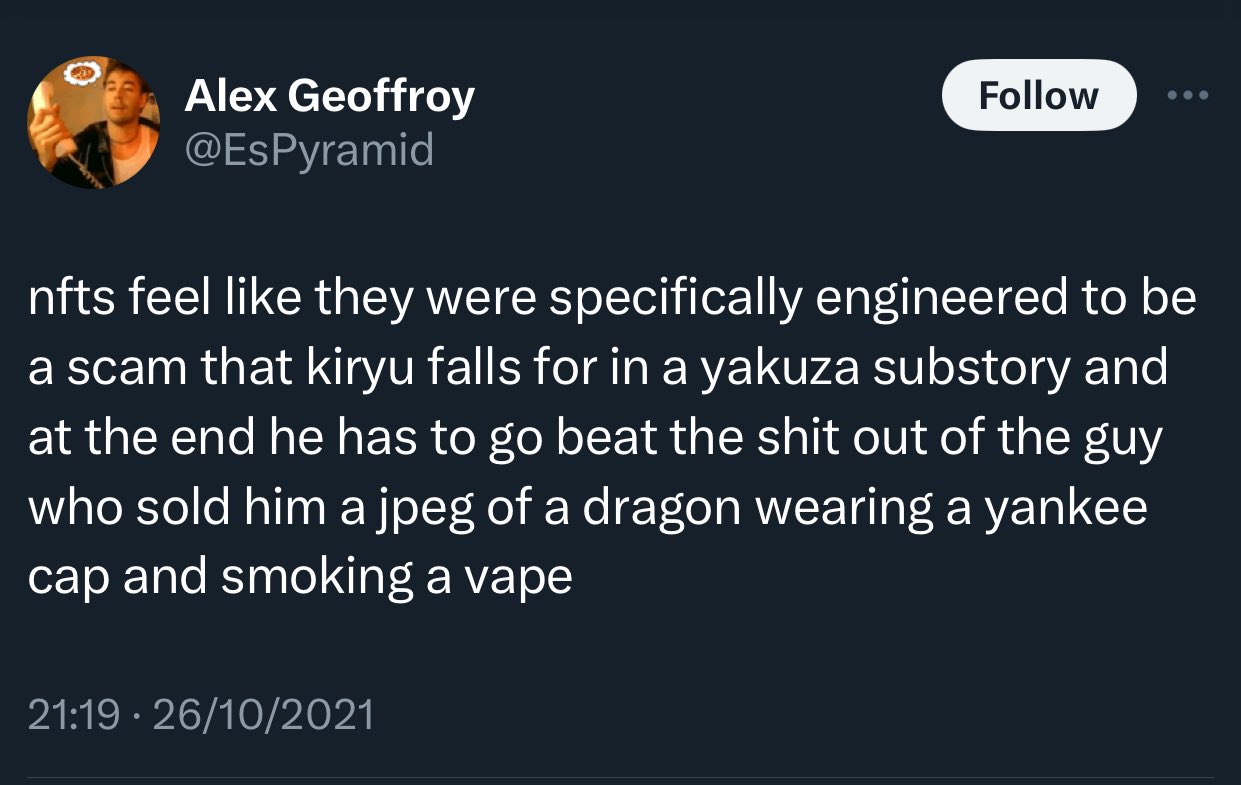The width and height of the screenshot is (1241, 785).
Task: Click the 21:19 post time
Action: (x=74, y=715)
